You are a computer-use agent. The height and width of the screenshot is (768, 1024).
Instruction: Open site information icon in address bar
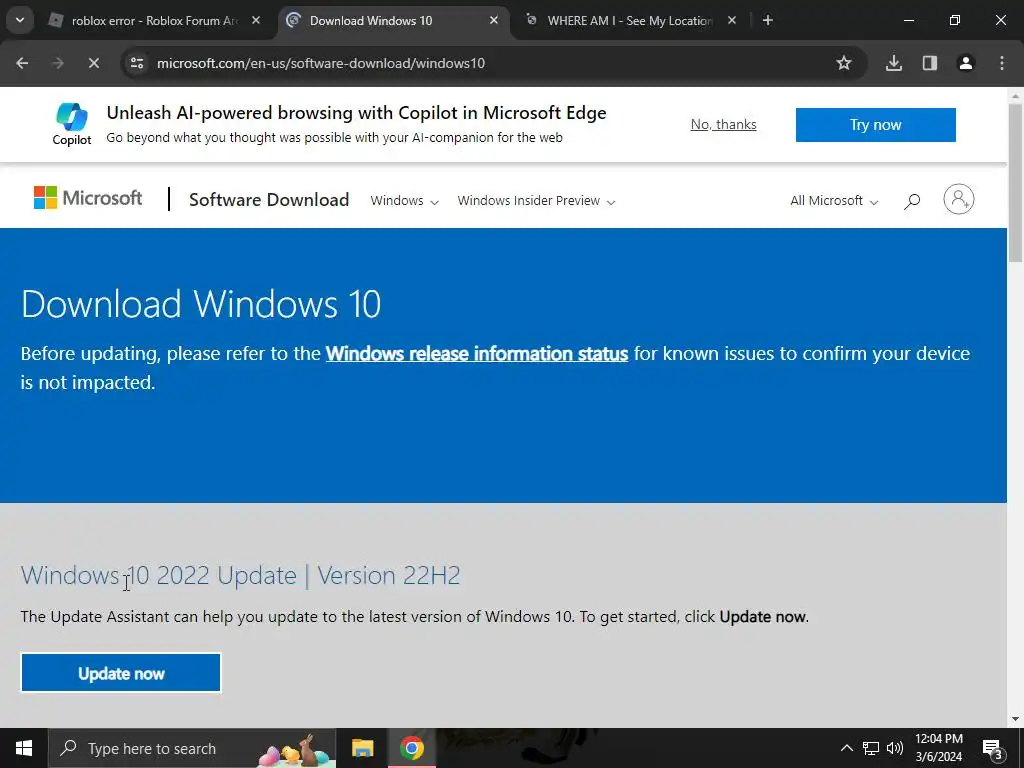coord(136,63)
